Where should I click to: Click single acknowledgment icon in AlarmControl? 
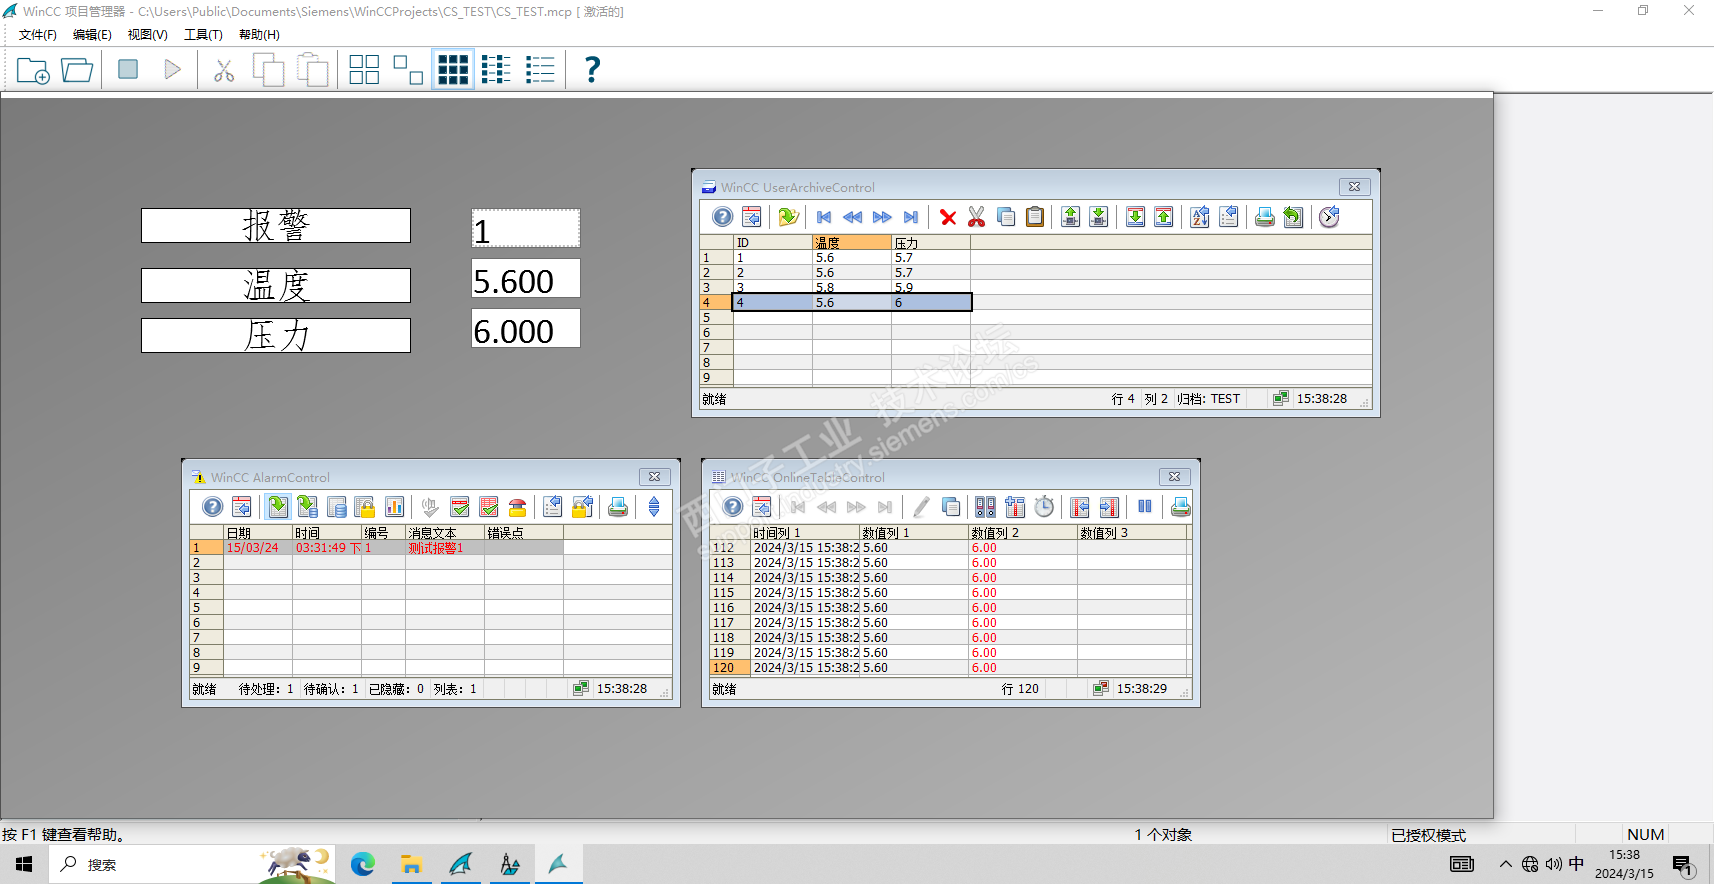tap(460, 507)
